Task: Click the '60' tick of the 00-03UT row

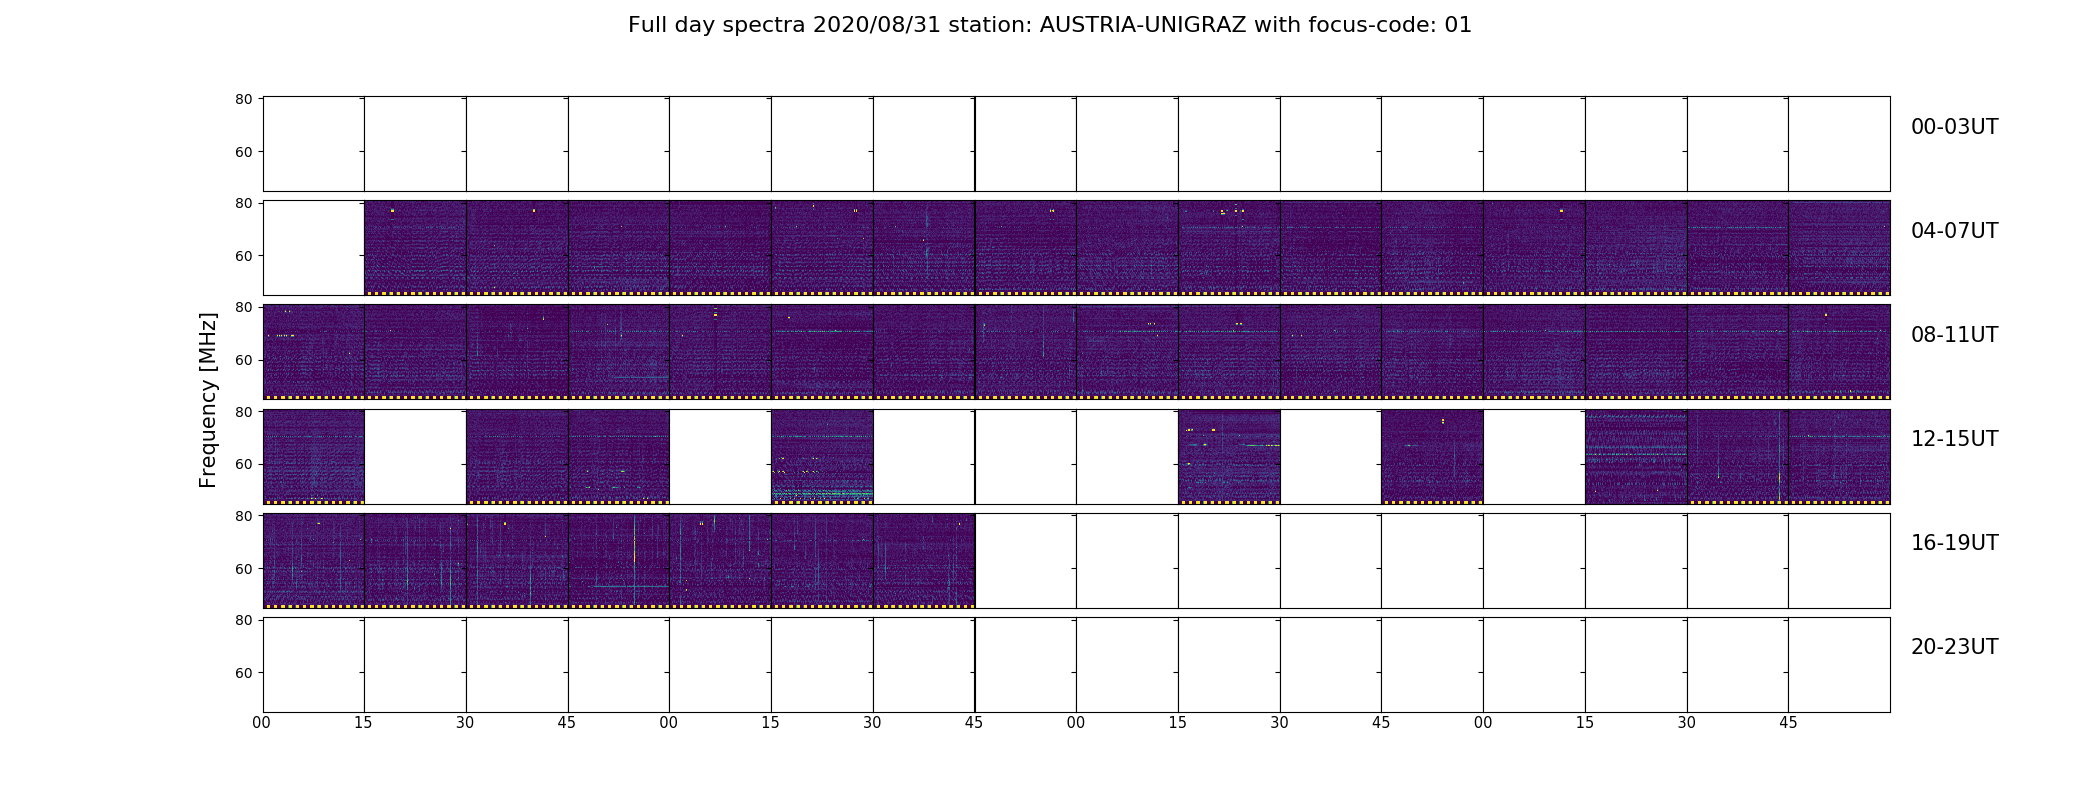Action: (x=243, y=152)
